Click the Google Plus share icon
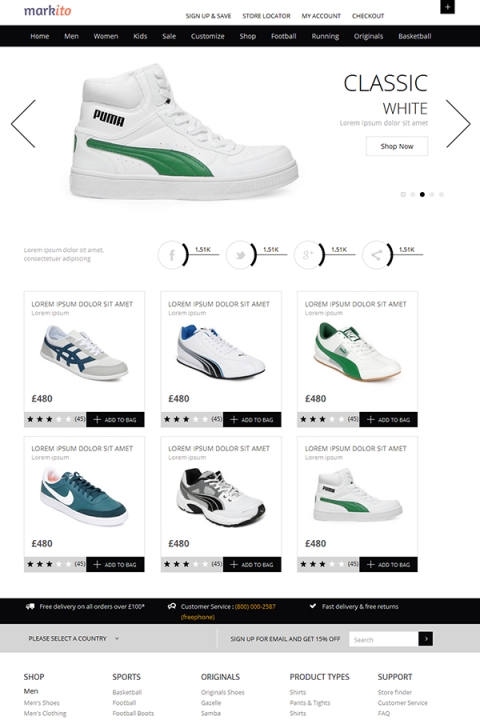Screen dimensions: 480x720 coord(308,254)
